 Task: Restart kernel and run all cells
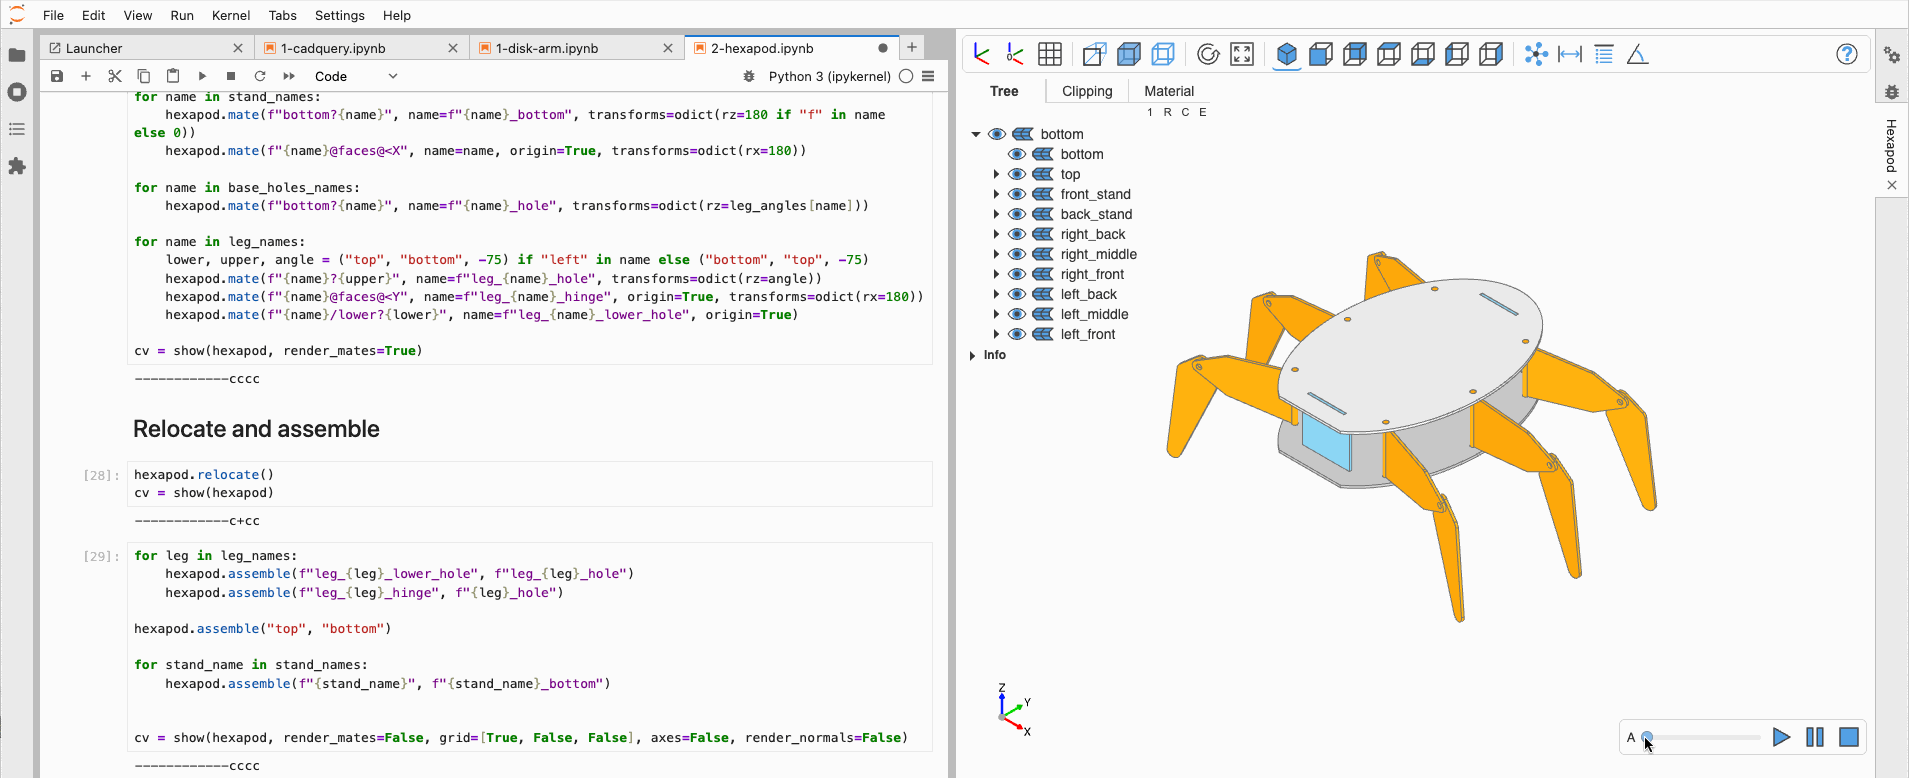point(289,76)
